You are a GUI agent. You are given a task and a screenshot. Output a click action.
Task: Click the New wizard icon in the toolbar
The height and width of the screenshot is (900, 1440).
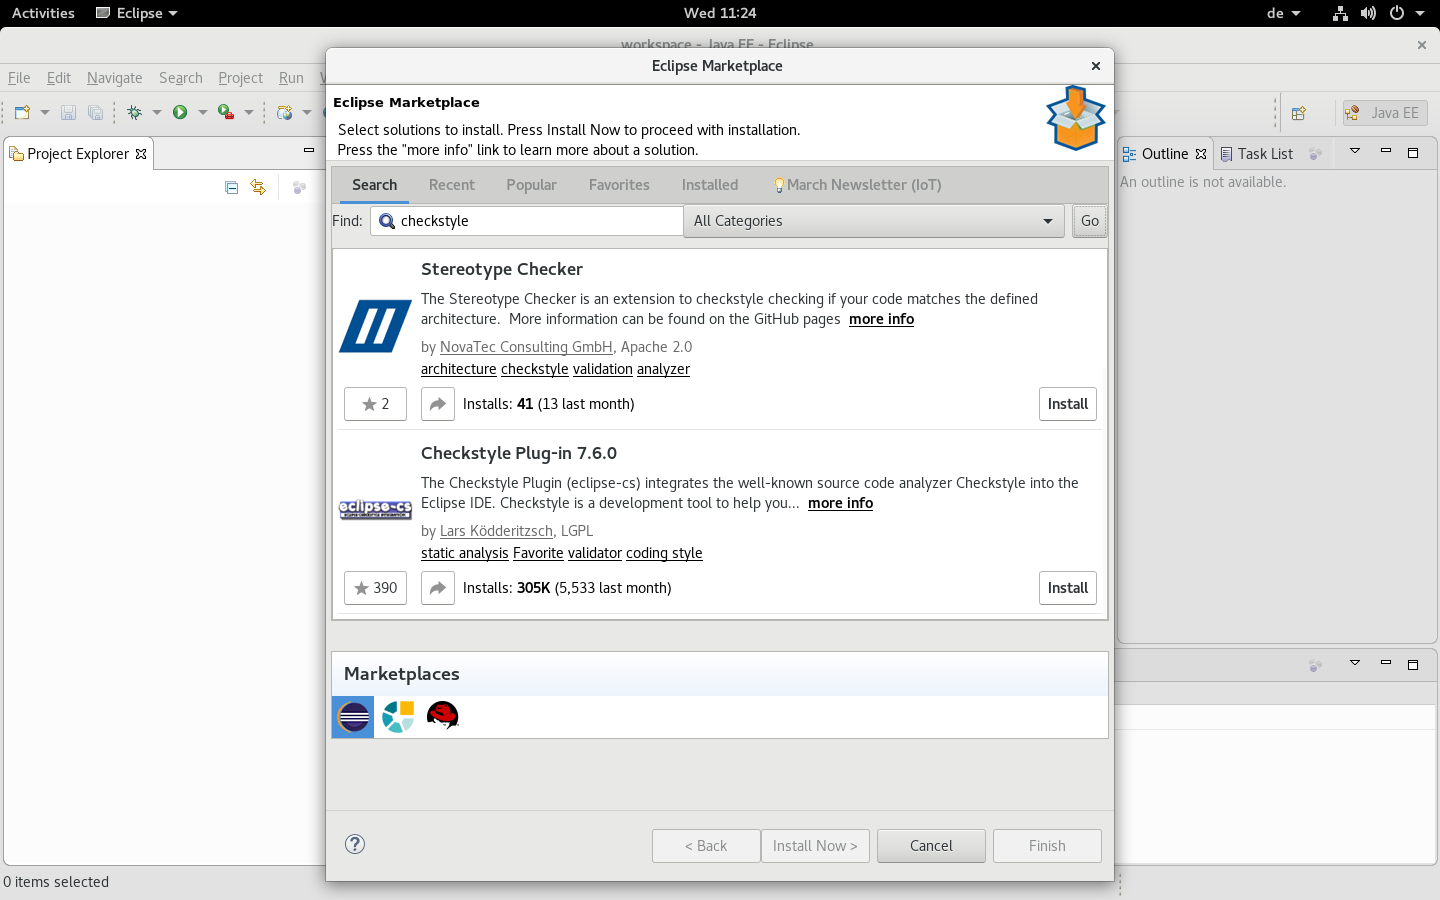tap(21, 112)
